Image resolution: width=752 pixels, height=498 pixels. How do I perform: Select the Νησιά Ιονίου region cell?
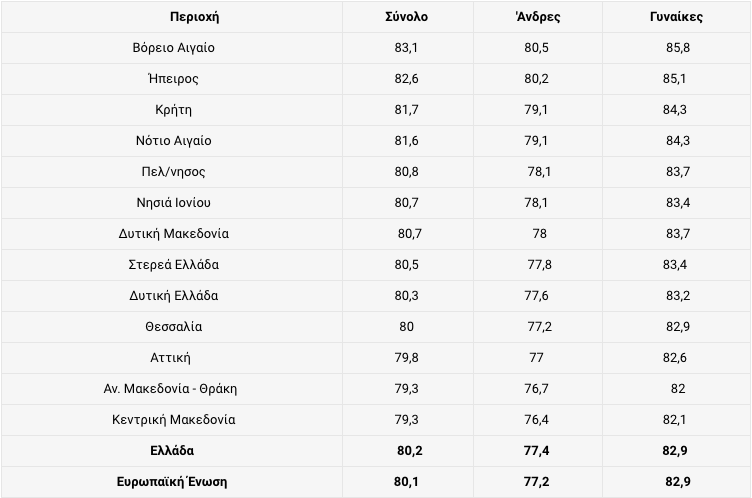coord(174,202)
